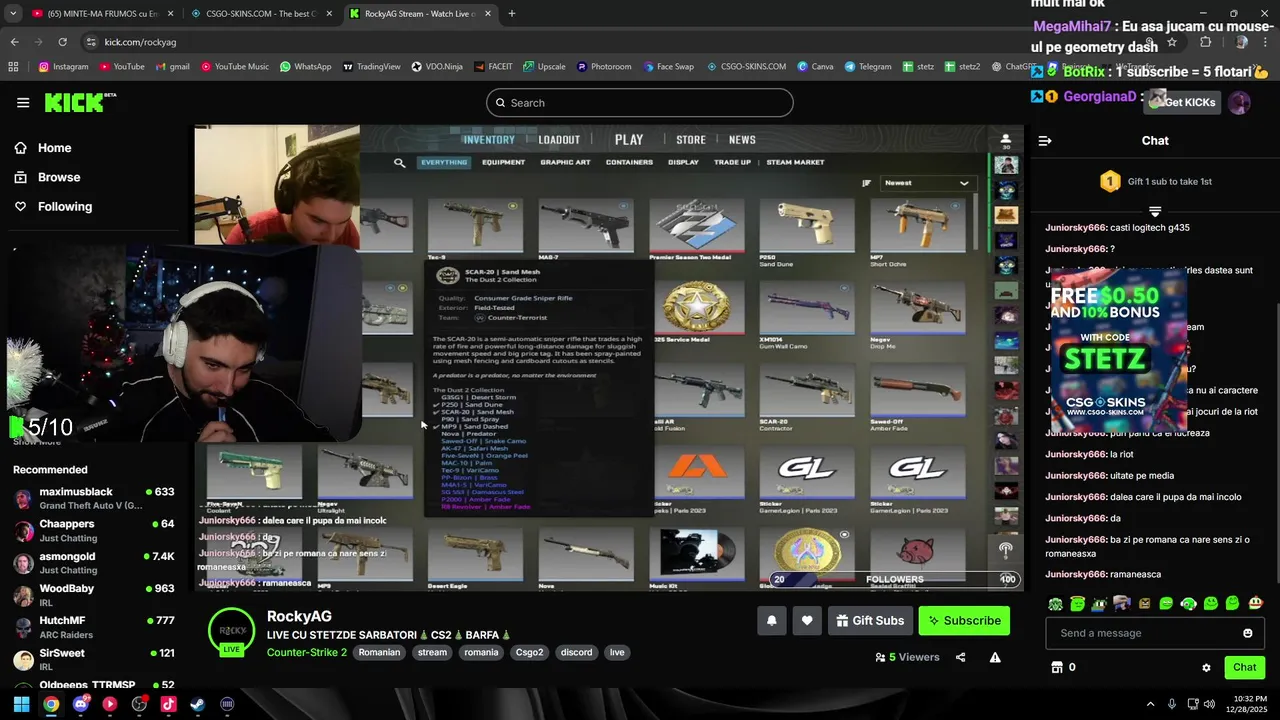Click the green Chat send button

click(1244, 667)
